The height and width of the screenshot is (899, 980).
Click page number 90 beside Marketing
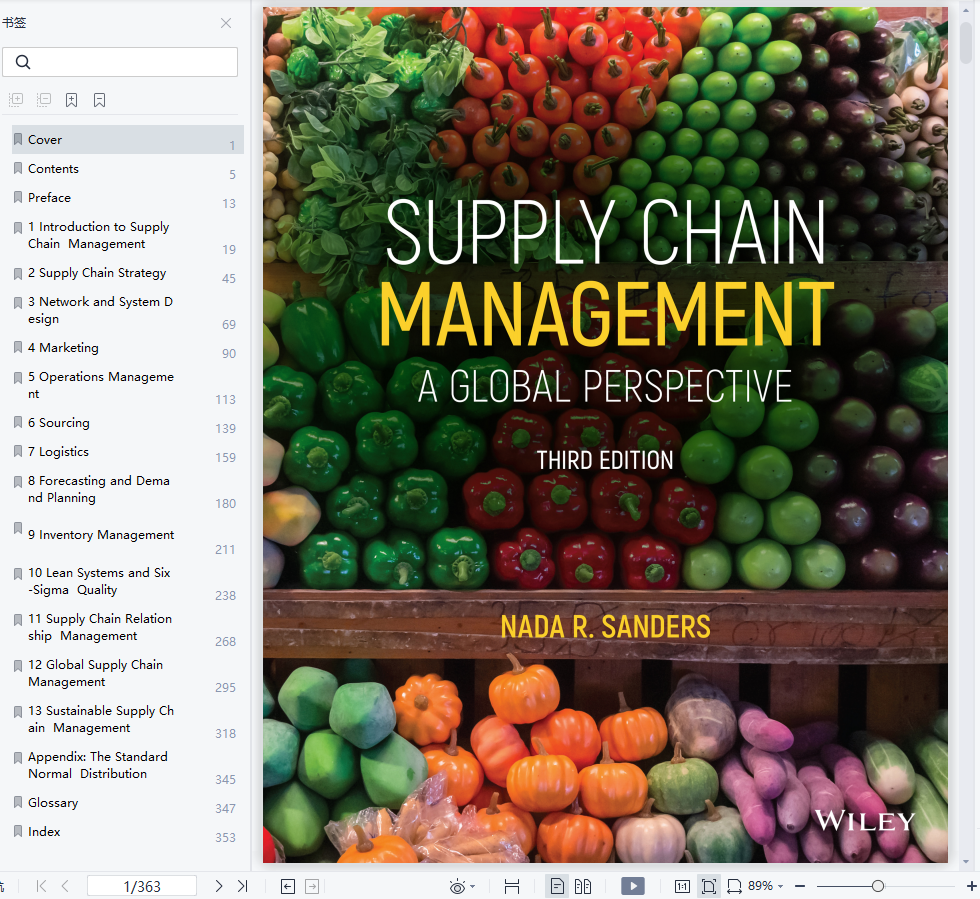tap(229, 354)
